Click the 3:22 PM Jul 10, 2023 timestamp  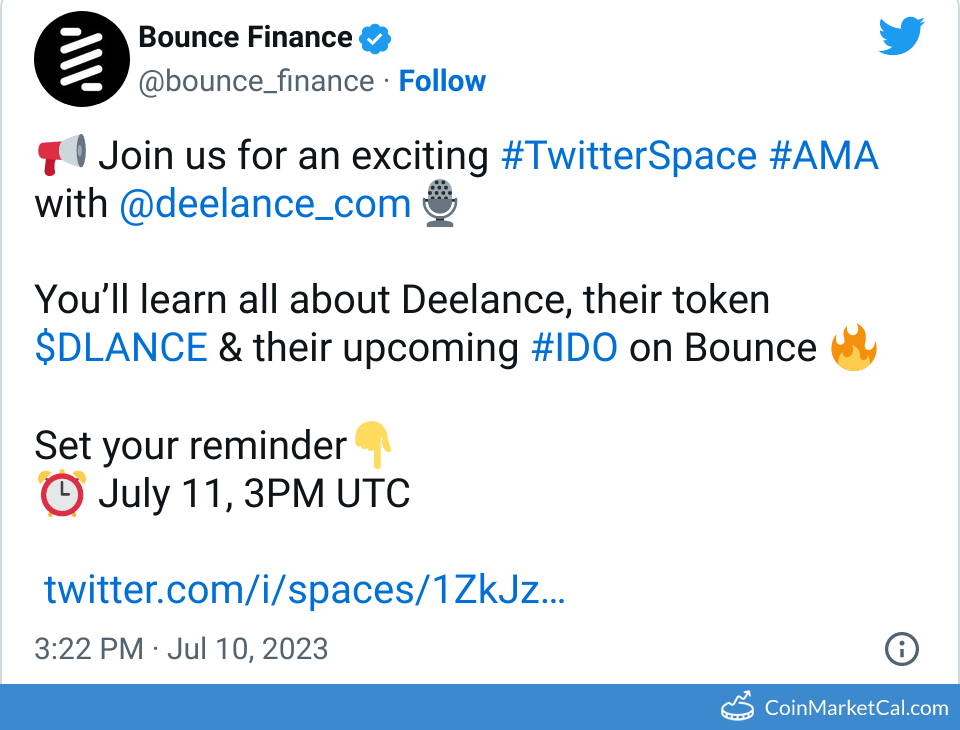[181, 649]
